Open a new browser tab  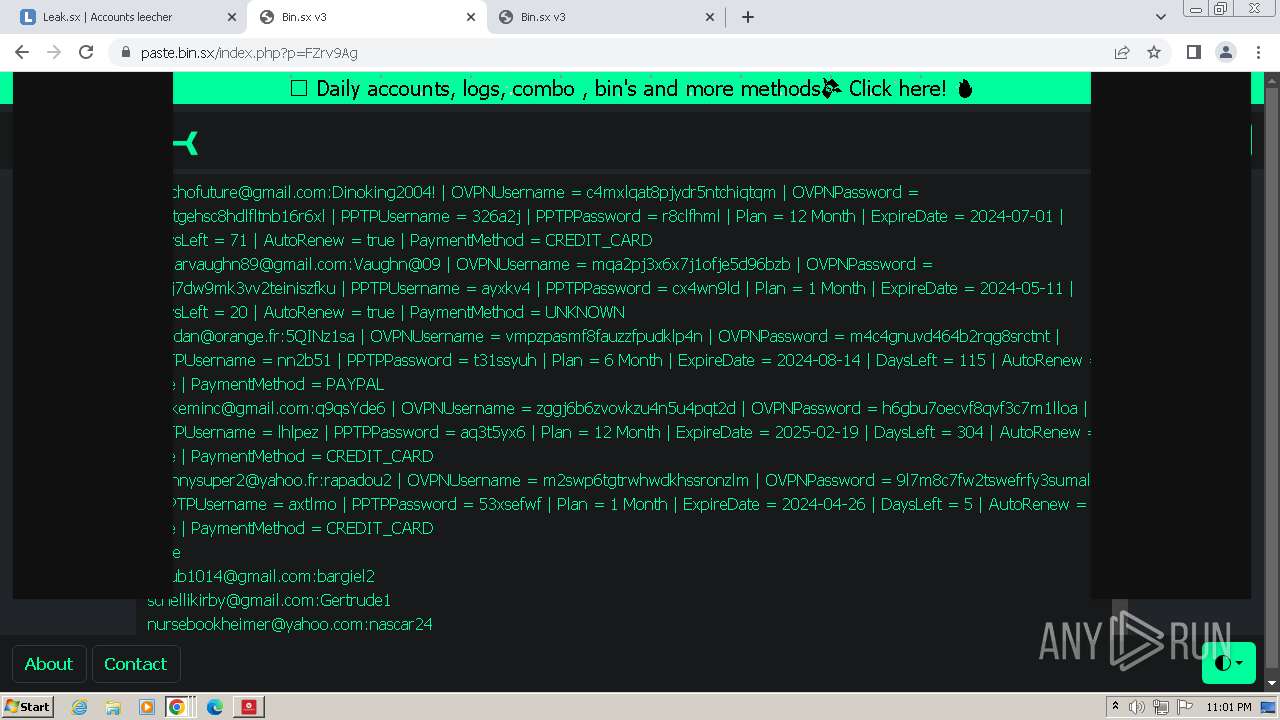click(x=747, y=17)
